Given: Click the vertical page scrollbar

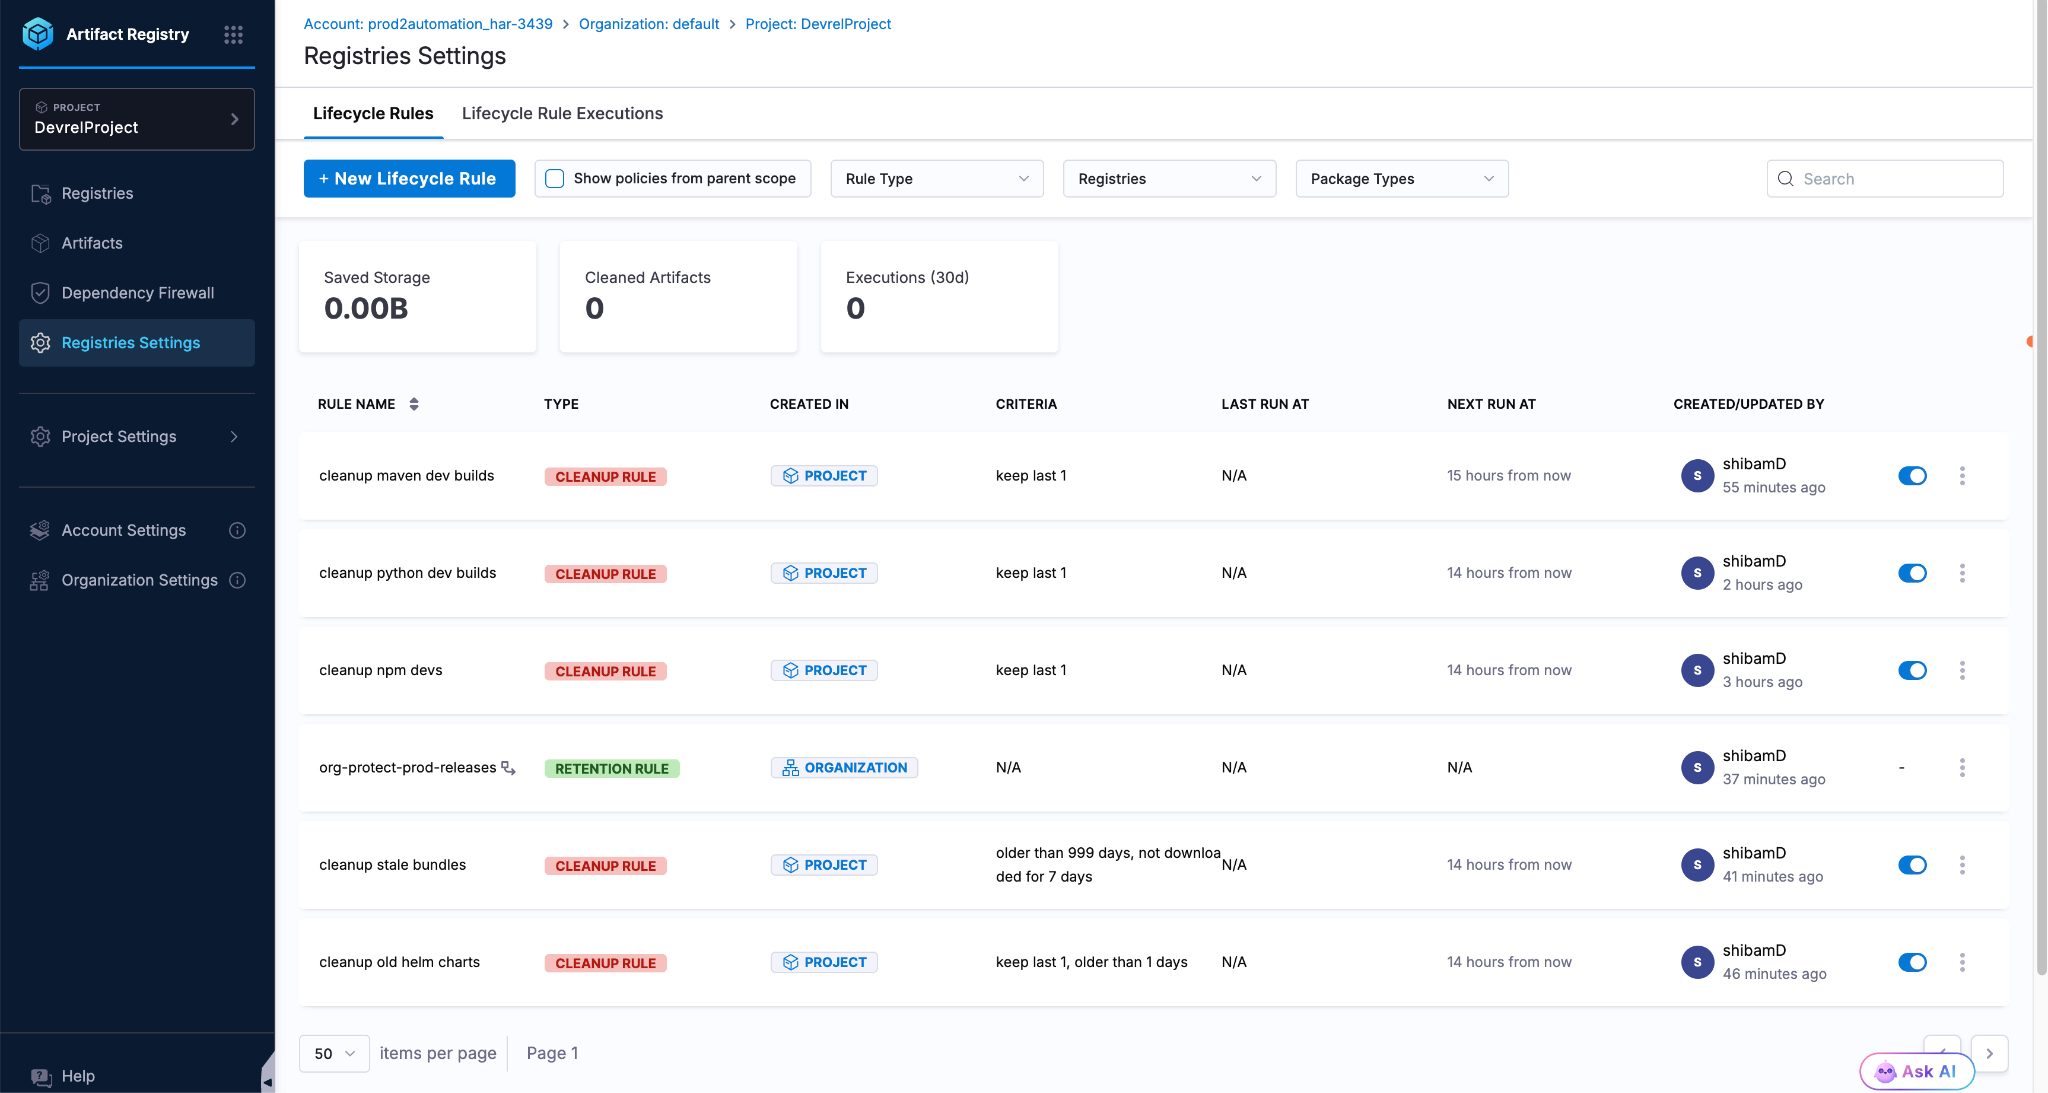Looking at the screenshot, I should pos(2041,487).
